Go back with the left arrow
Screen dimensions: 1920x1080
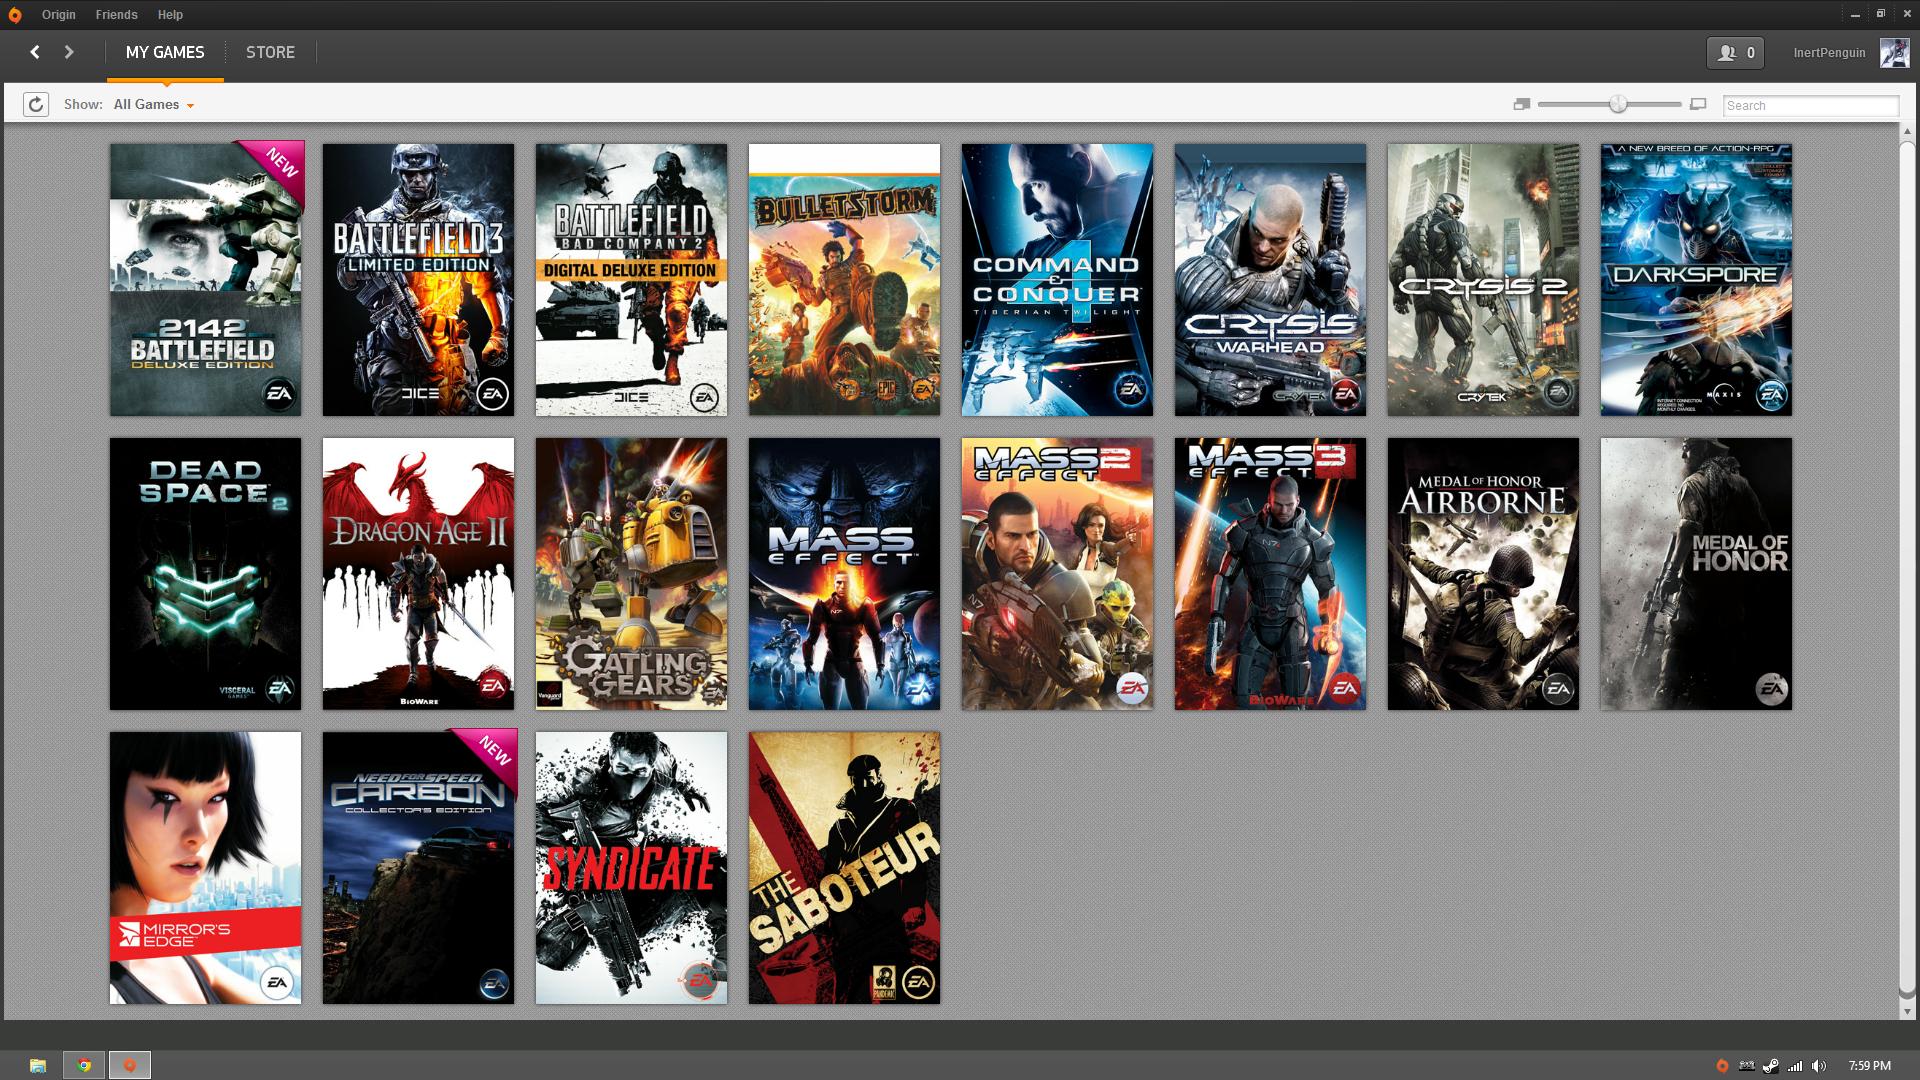tap(35, 52)
